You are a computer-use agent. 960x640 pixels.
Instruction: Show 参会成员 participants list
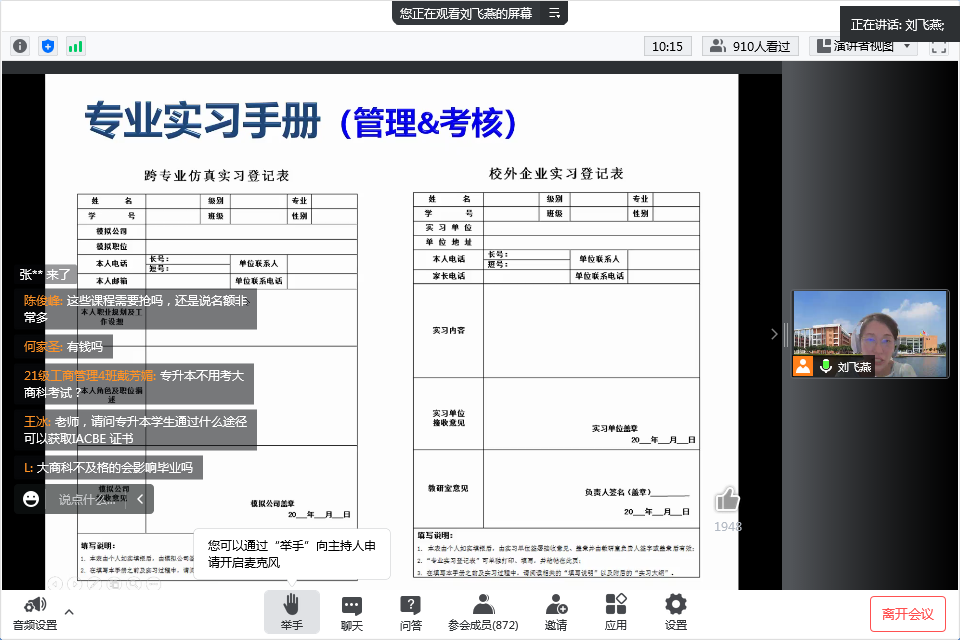(483, 611)
